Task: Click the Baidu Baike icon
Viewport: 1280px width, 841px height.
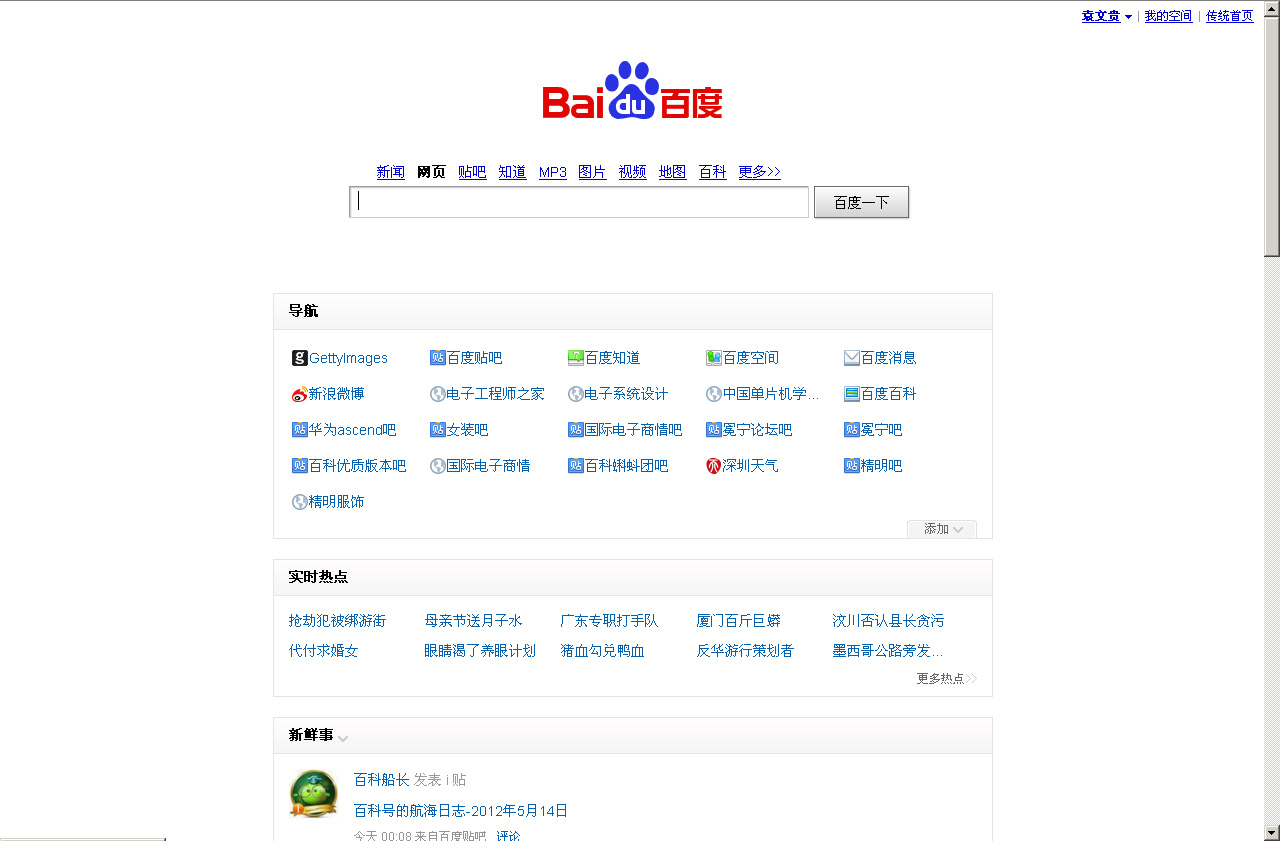Action: click(x=851, y=394)
